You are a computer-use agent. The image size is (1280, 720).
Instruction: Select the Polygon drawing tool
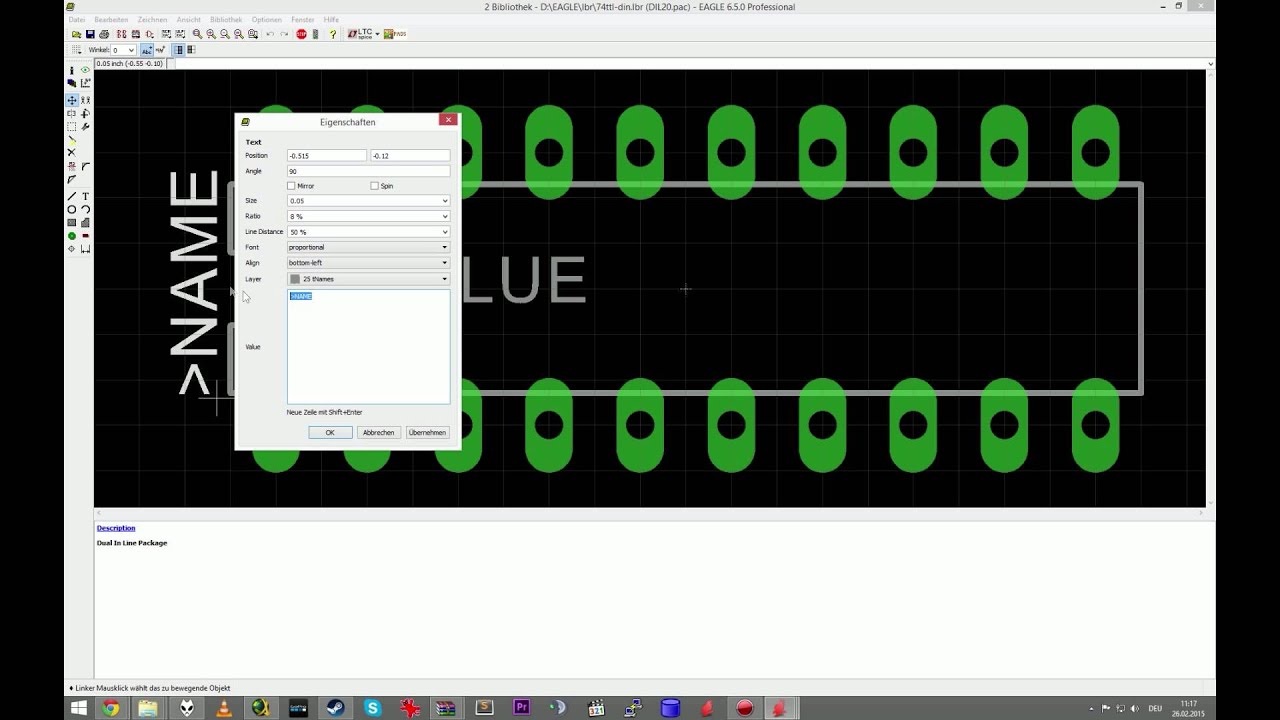[x=86, y=222]
